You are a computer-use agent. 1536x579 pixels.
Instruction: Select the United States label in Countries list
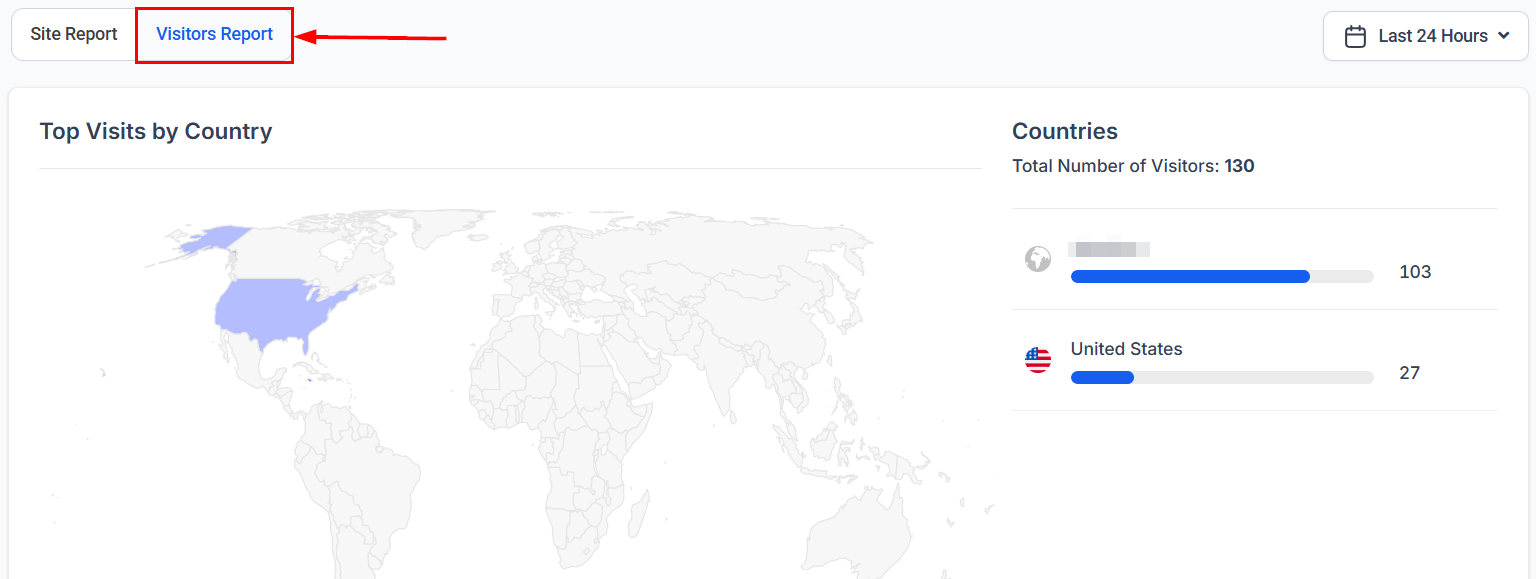1126,349
